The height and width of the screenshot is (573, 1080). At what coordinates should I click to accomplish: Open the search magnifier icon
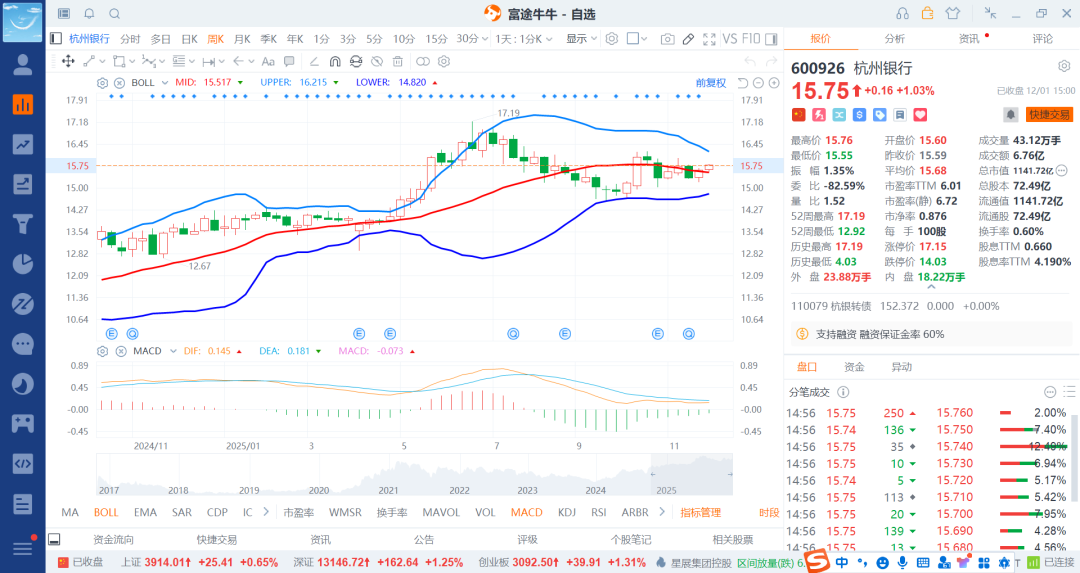115,13
